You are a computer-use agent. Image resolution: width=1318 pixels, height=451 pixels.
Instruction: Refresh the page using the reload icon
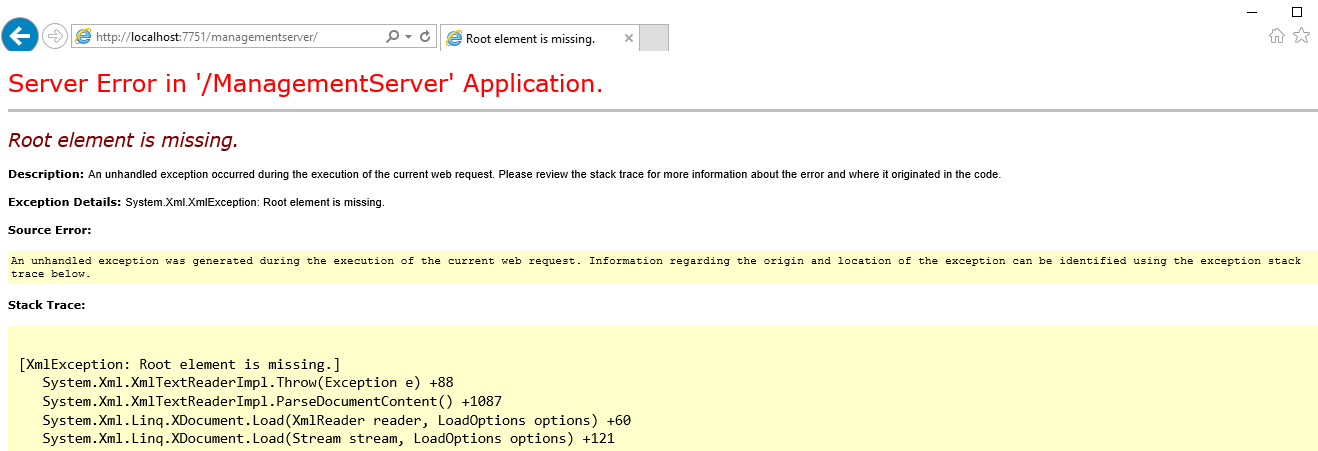425,37
